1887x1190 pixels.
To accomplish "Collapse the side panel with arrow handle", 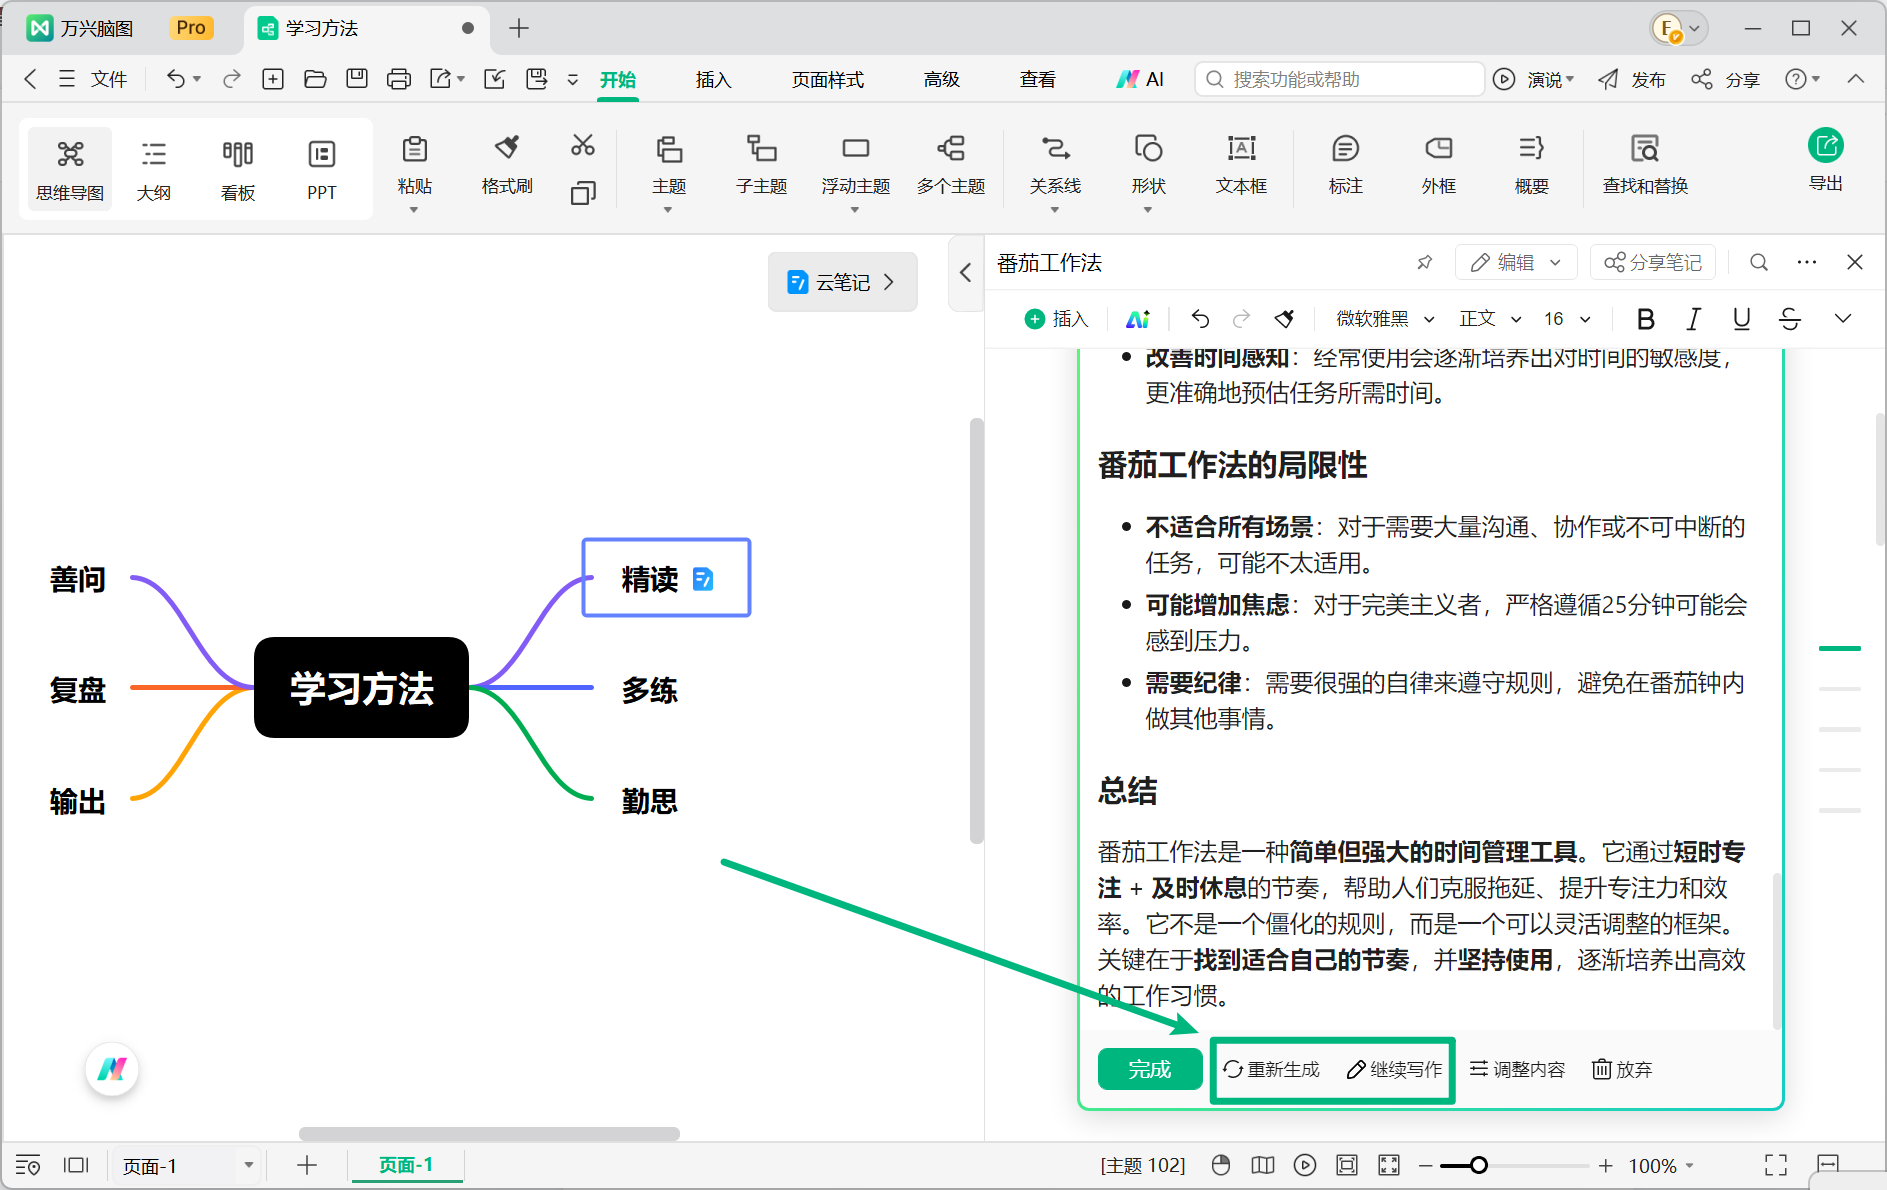I will (x=966, y=272).
